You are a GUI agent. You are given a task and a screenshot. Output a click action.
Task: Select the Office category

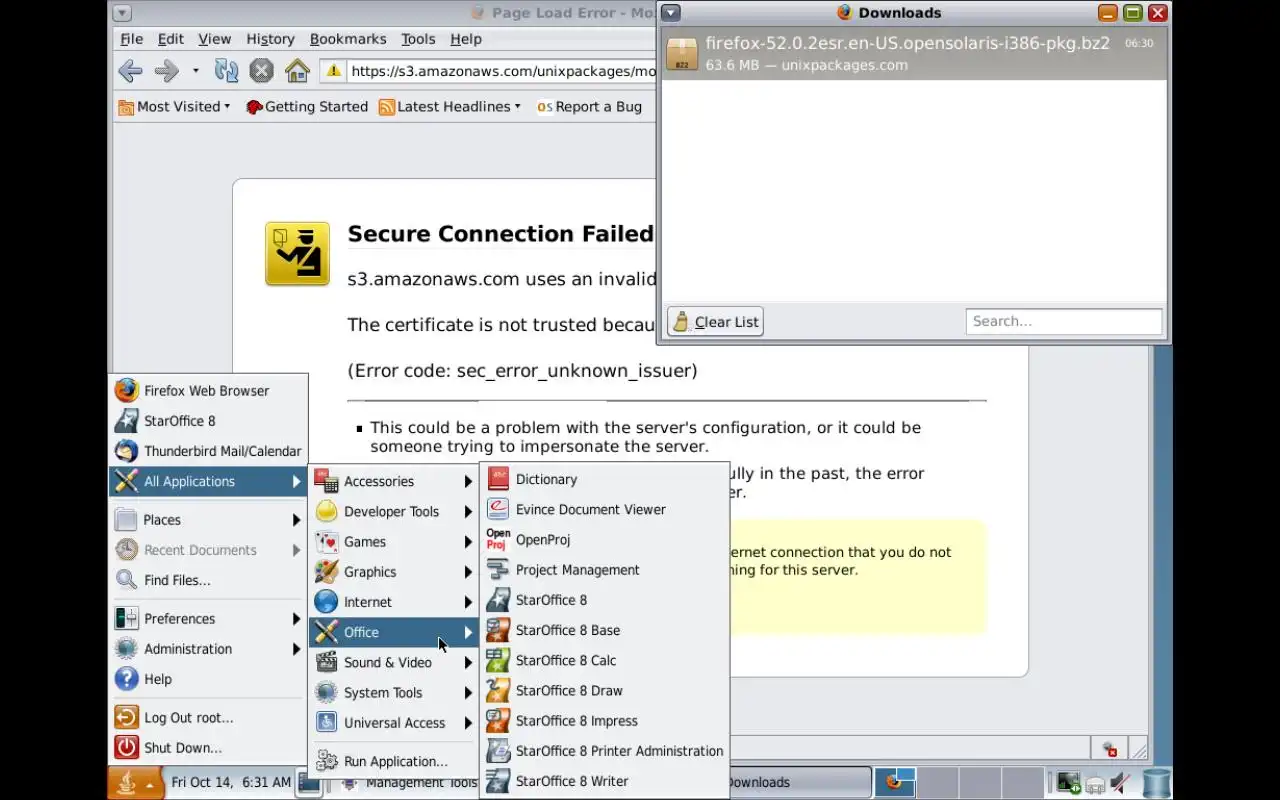394,632
